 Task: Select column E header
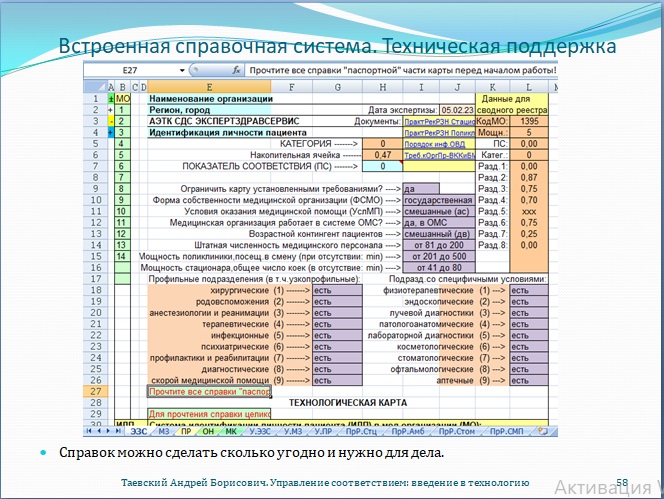pos(209,87)
